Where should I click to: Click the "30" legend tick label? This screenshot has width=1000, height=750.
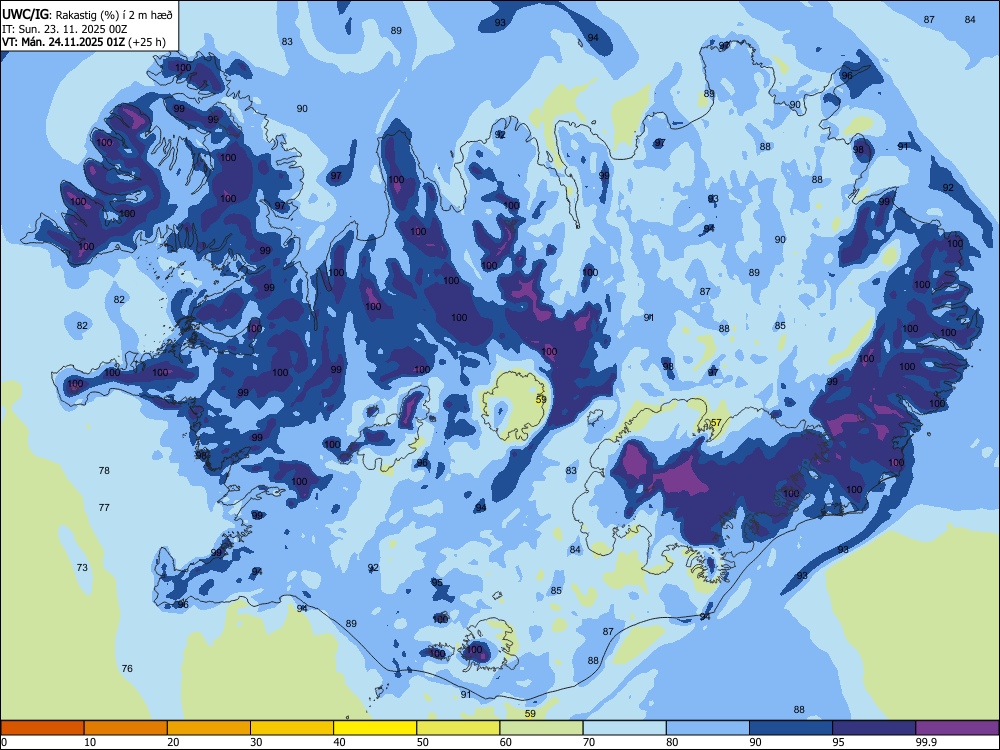point(256,742)
